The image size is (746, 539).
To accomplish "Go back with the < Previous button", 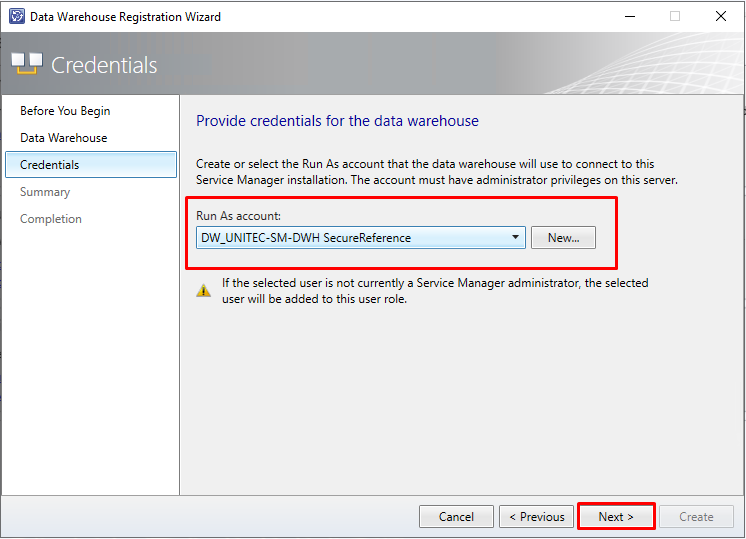I will tap(537, 517).
